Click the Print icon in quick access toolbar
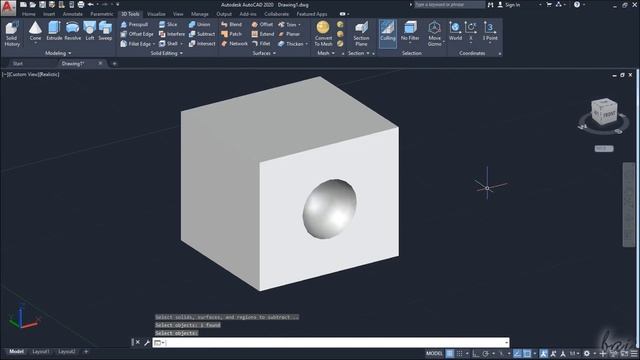640x360 pixels. [x=81, y=5]
